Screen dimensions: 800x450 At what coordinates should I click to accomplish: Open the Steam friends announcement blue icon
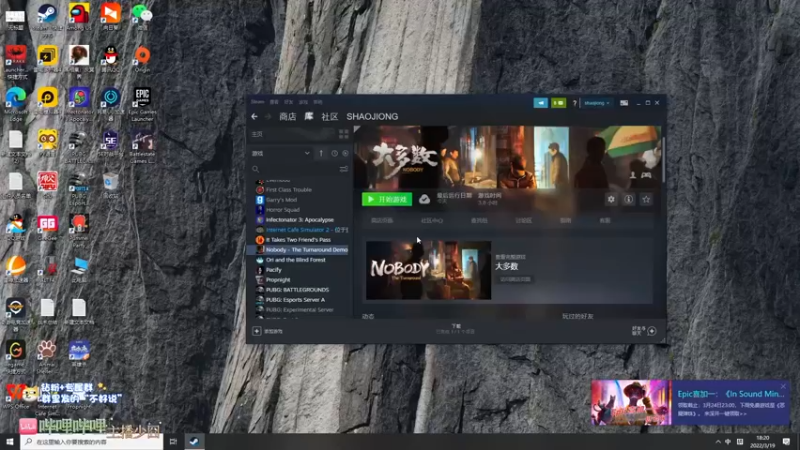click(540, 103)
